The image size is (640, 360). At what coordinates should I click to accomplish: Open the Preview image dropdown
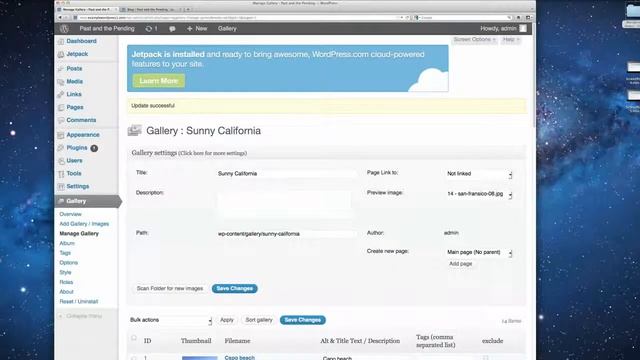[x=479, y=194]
